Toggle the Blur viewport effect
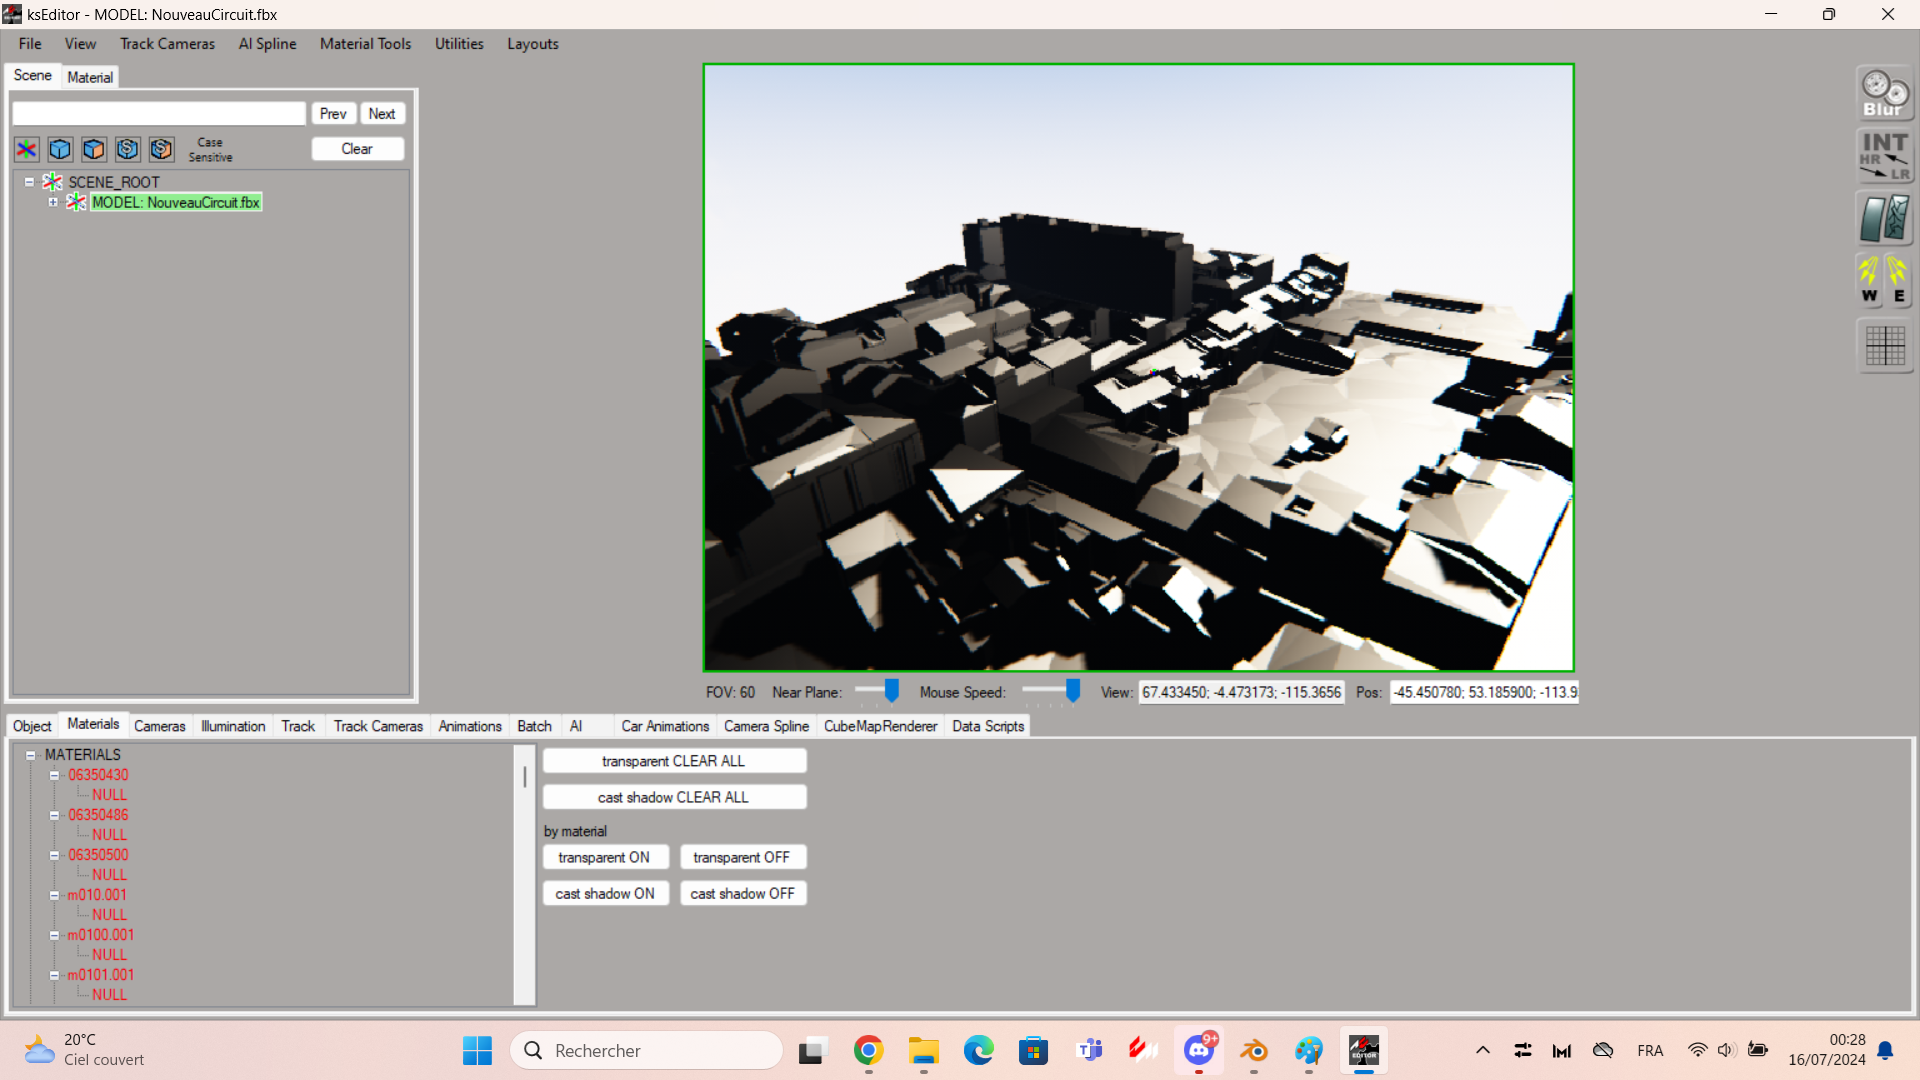This screenshot has height=1080, width=1920. click(1885, 95)
